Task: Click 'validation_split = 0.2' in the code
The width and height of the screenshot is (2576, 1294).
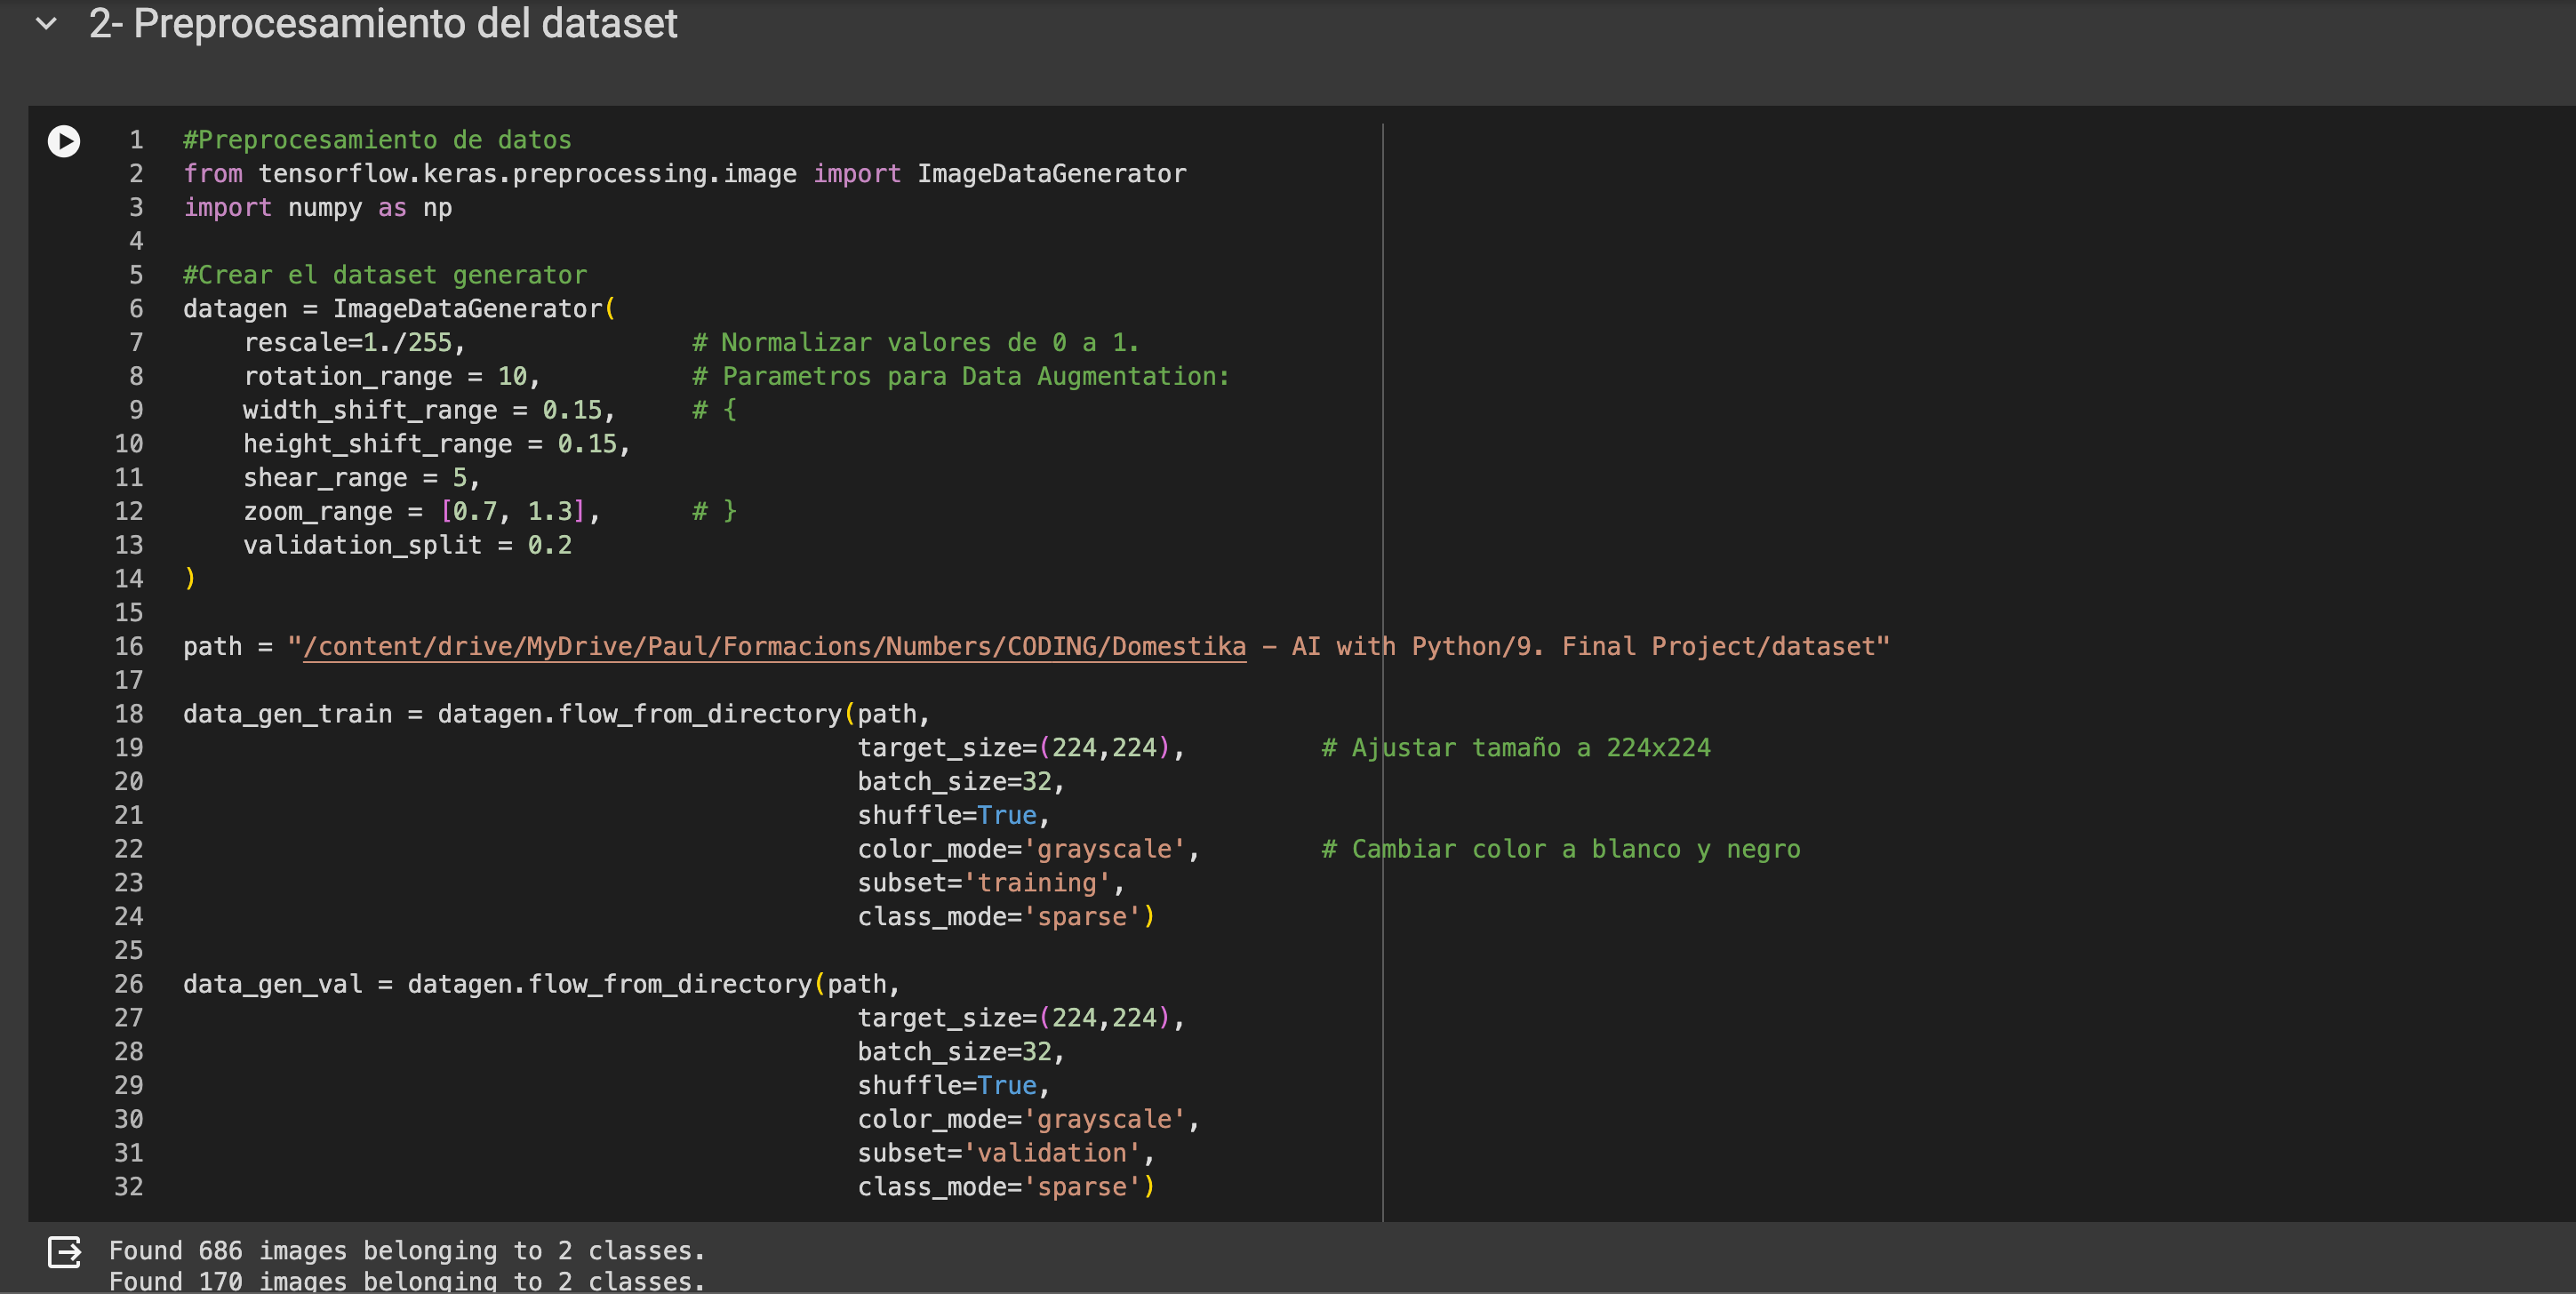Action: point(407,545)
